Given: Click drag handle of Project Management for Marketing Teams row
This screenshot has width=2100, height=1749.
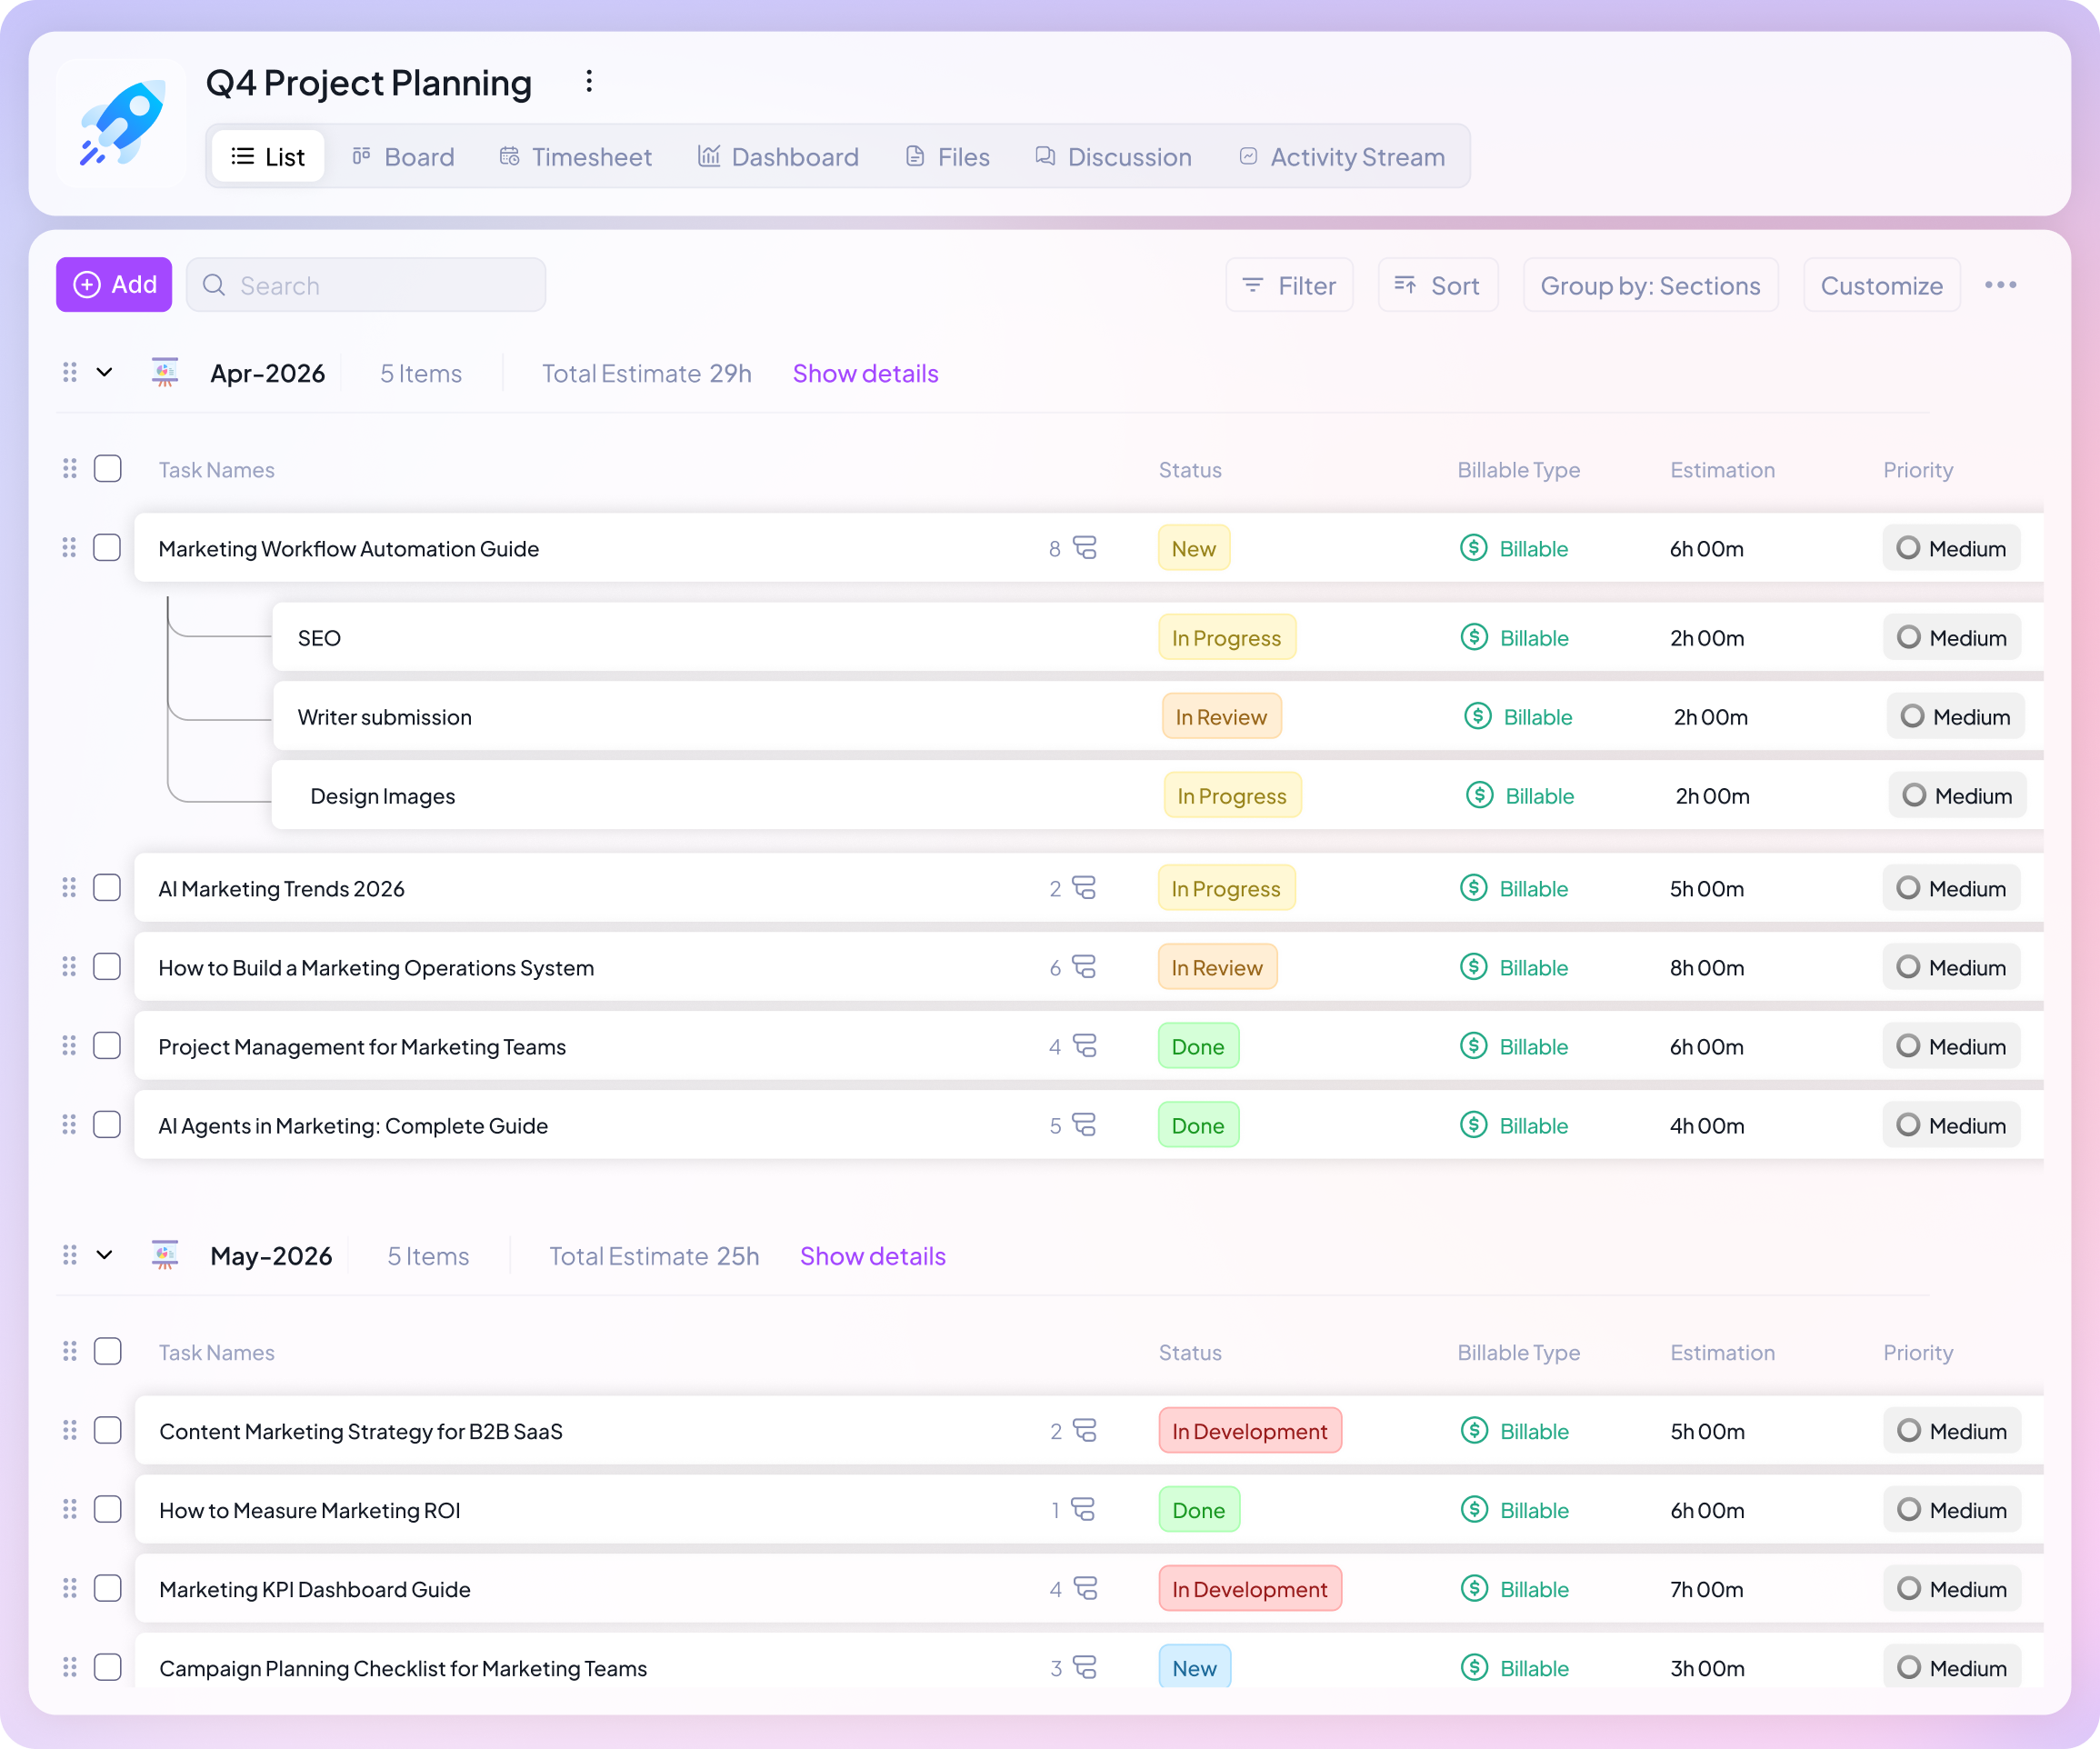Looking at the screenshot, I should 69,1046.
